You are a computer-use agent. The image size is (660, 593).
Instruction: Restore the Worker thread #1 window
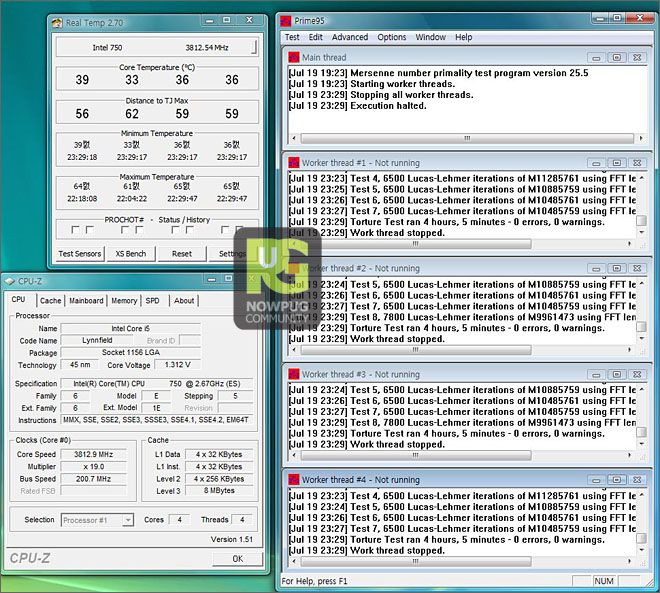(x=617, y=163)
